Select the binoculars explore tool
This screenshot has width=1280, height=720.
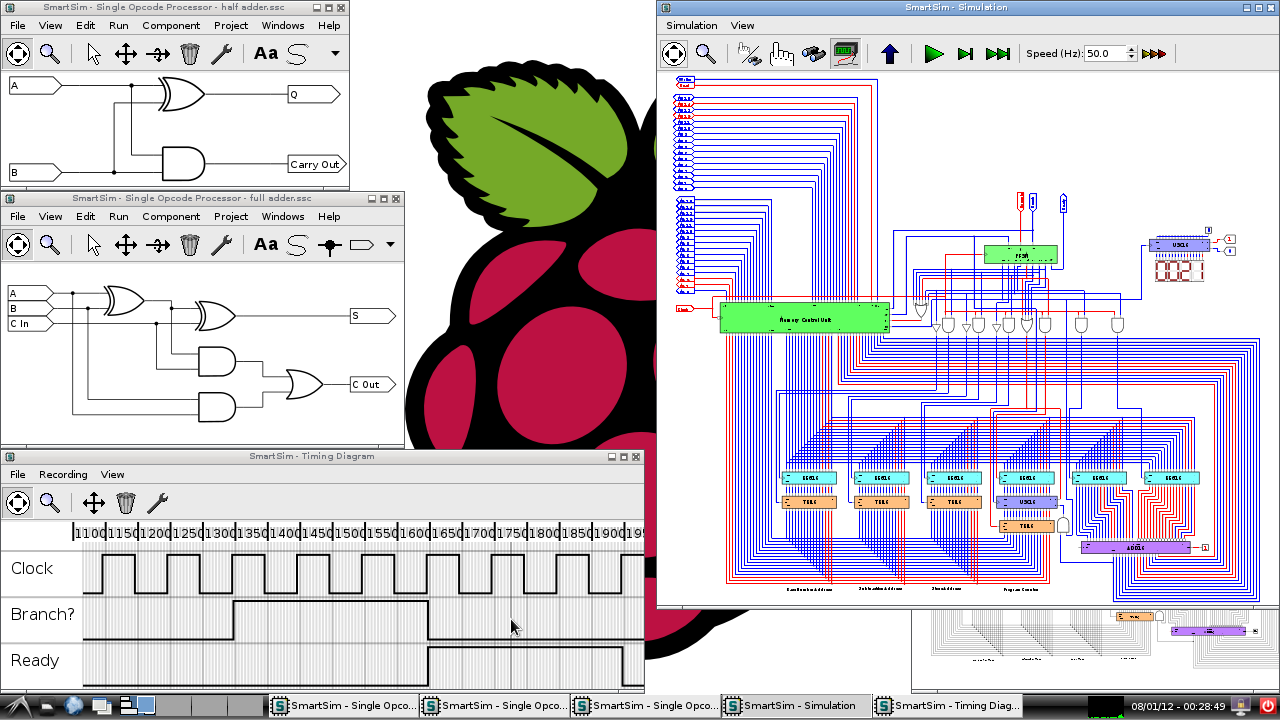814,53
